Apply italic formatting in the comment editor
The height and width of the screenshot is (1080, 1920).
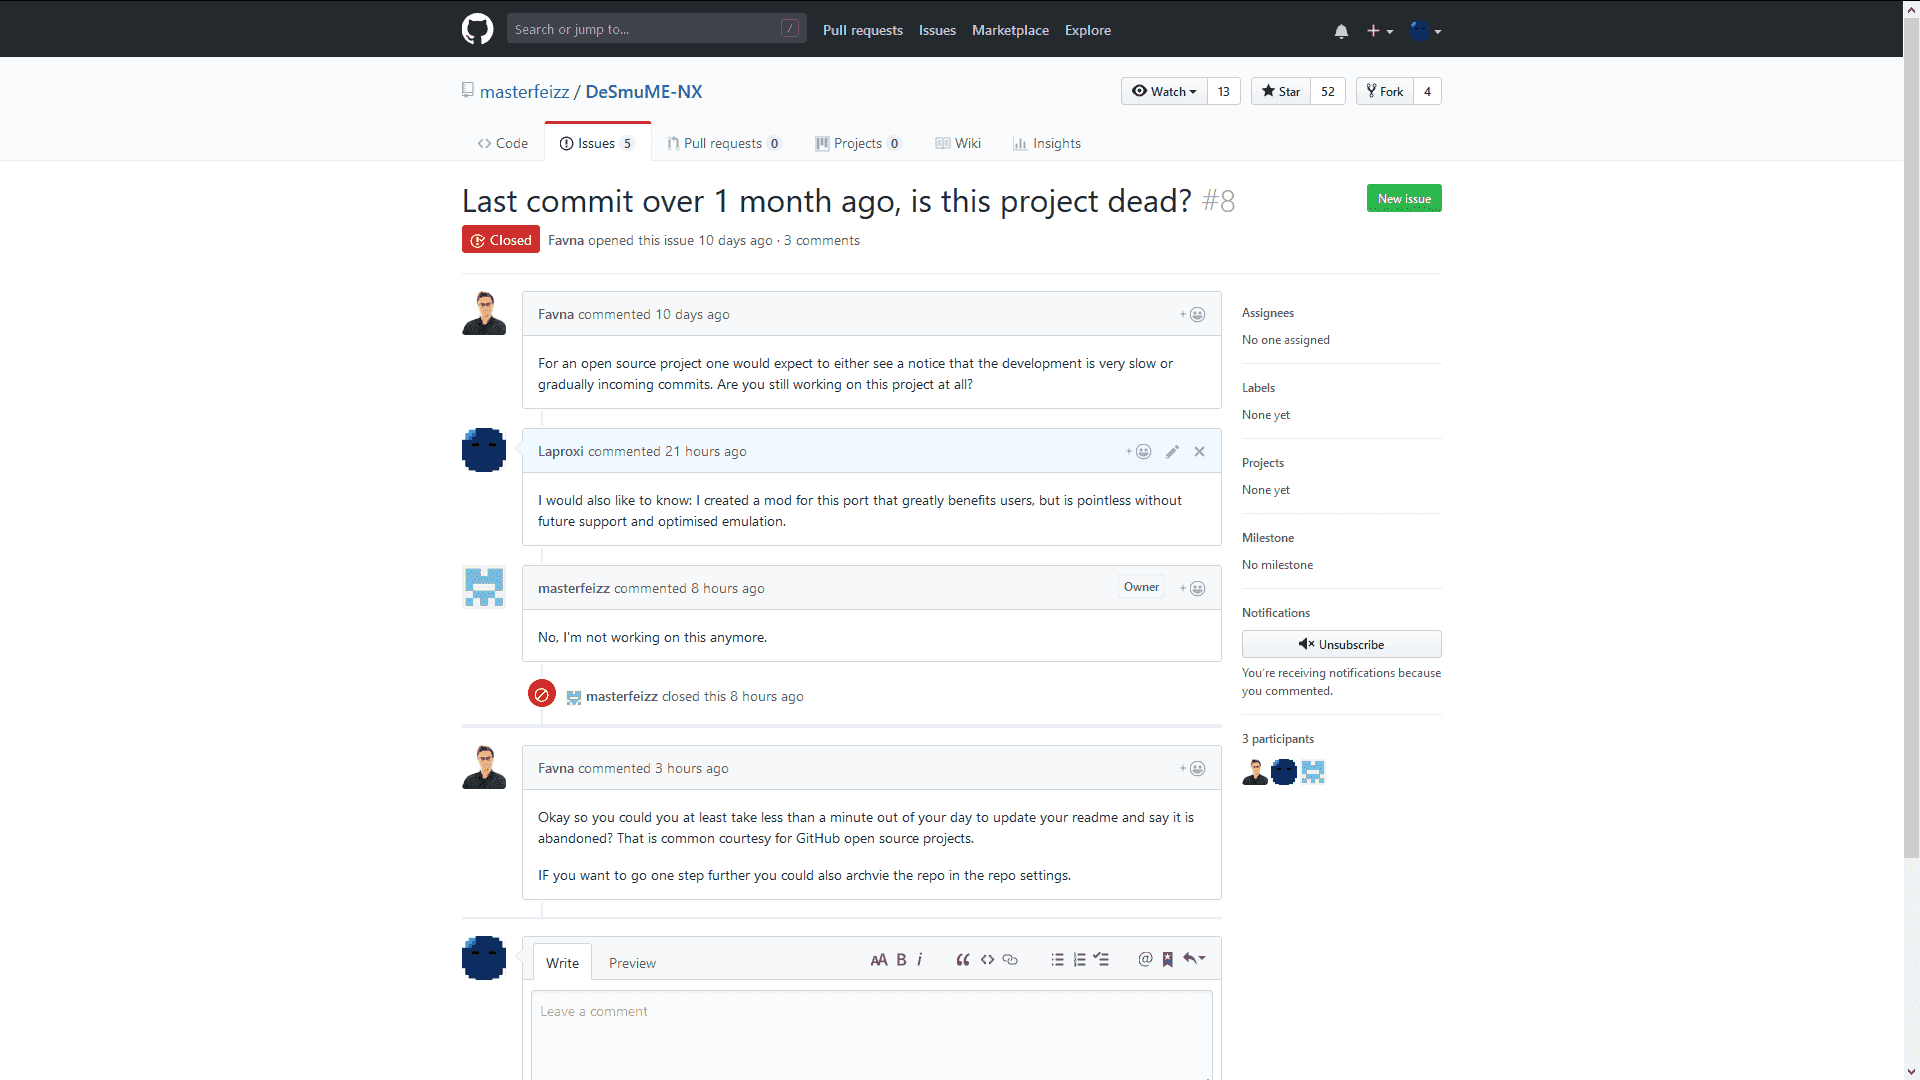(x=920, y=960)
